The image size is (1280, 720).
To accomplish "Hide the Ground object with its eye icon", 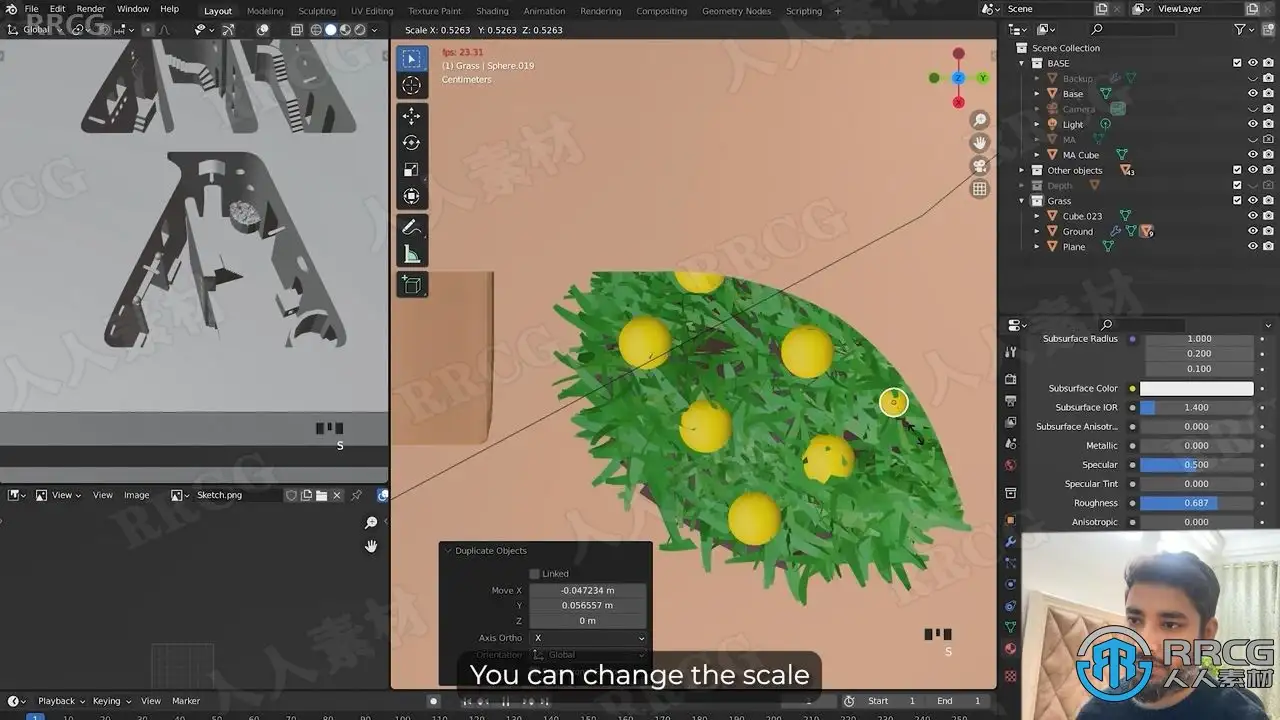I will point(1253,231).
